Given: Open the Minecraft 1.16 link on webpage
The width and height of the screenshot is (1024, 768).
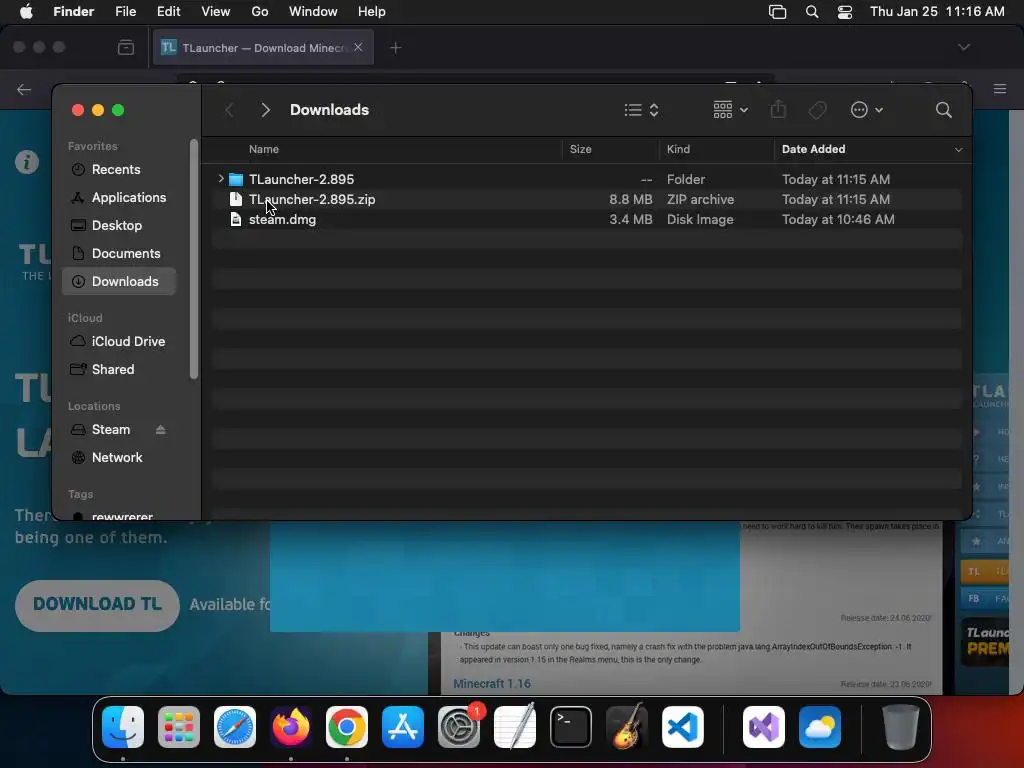Looking at the screenshot, I should pos(492,684).
